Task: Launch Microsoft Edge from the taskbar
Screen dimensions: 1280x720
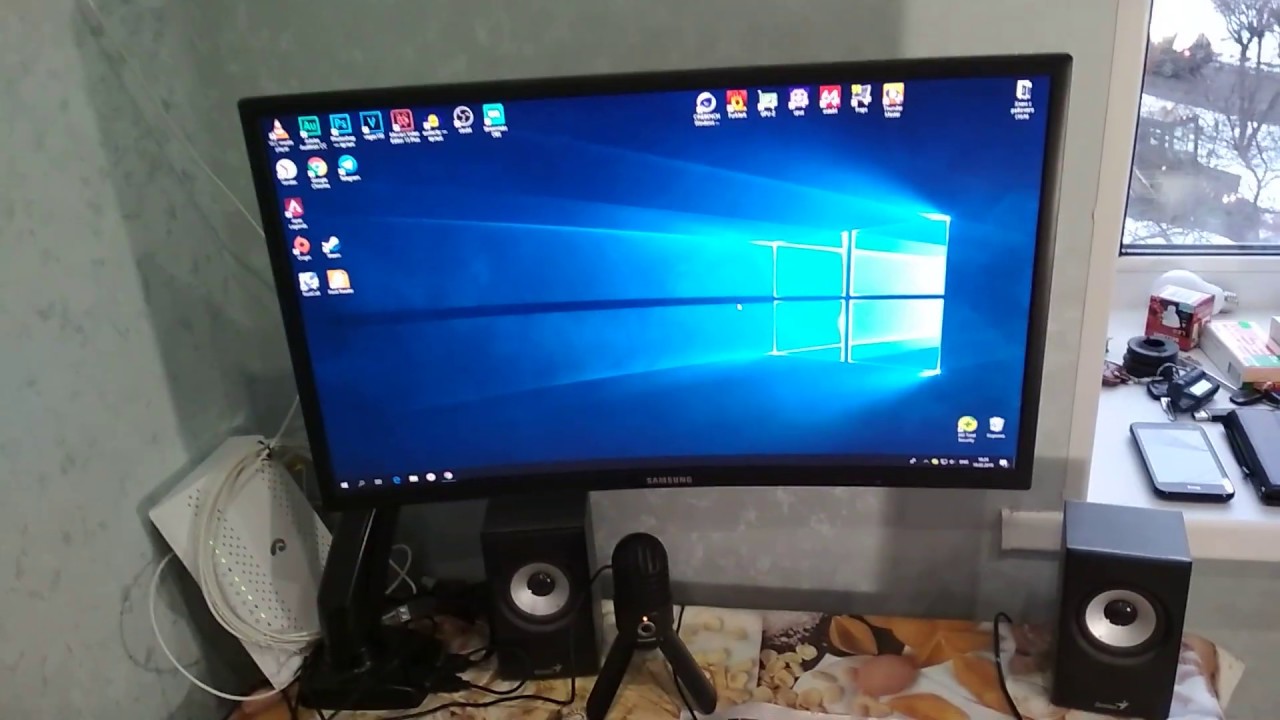Action: pyautogui.click(x=397, y=480)
